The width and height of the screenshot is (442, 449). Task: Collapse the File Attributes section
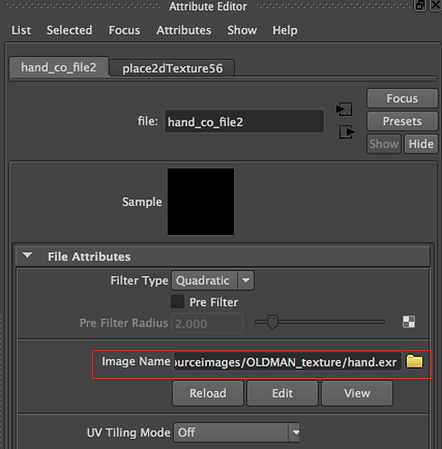[x=27, y=256]
